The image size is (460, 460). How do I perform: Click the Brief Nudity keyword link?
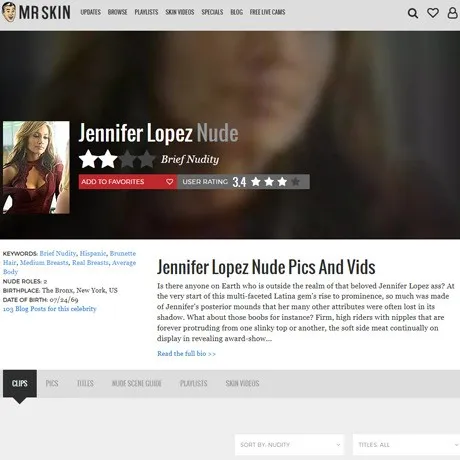pyautogui.click(x=58, y=253)
